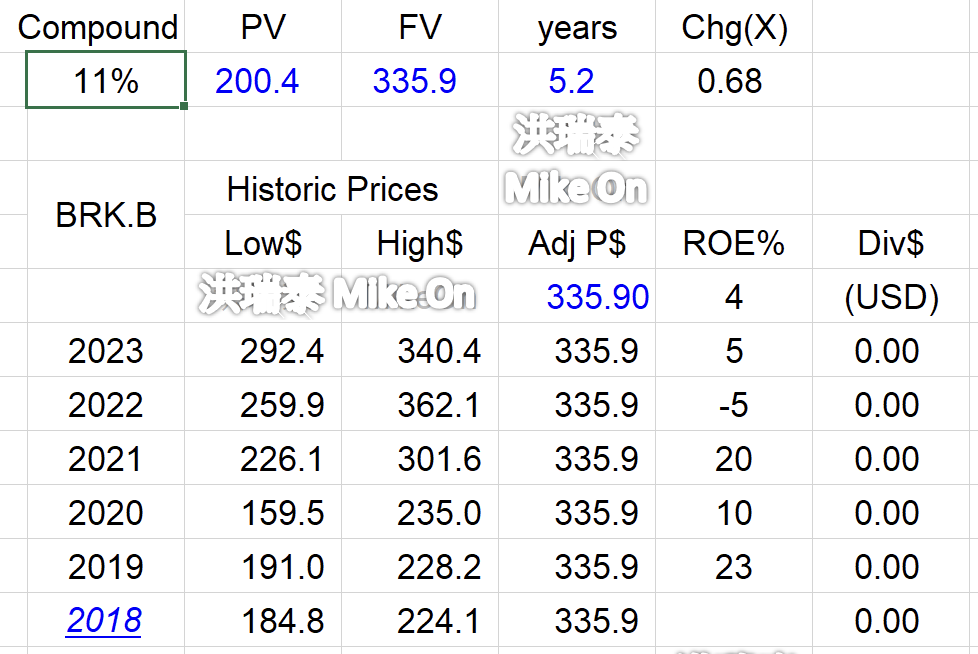
Task: Click the 2021 Adj P$ value 335.9
Action: 597,459
